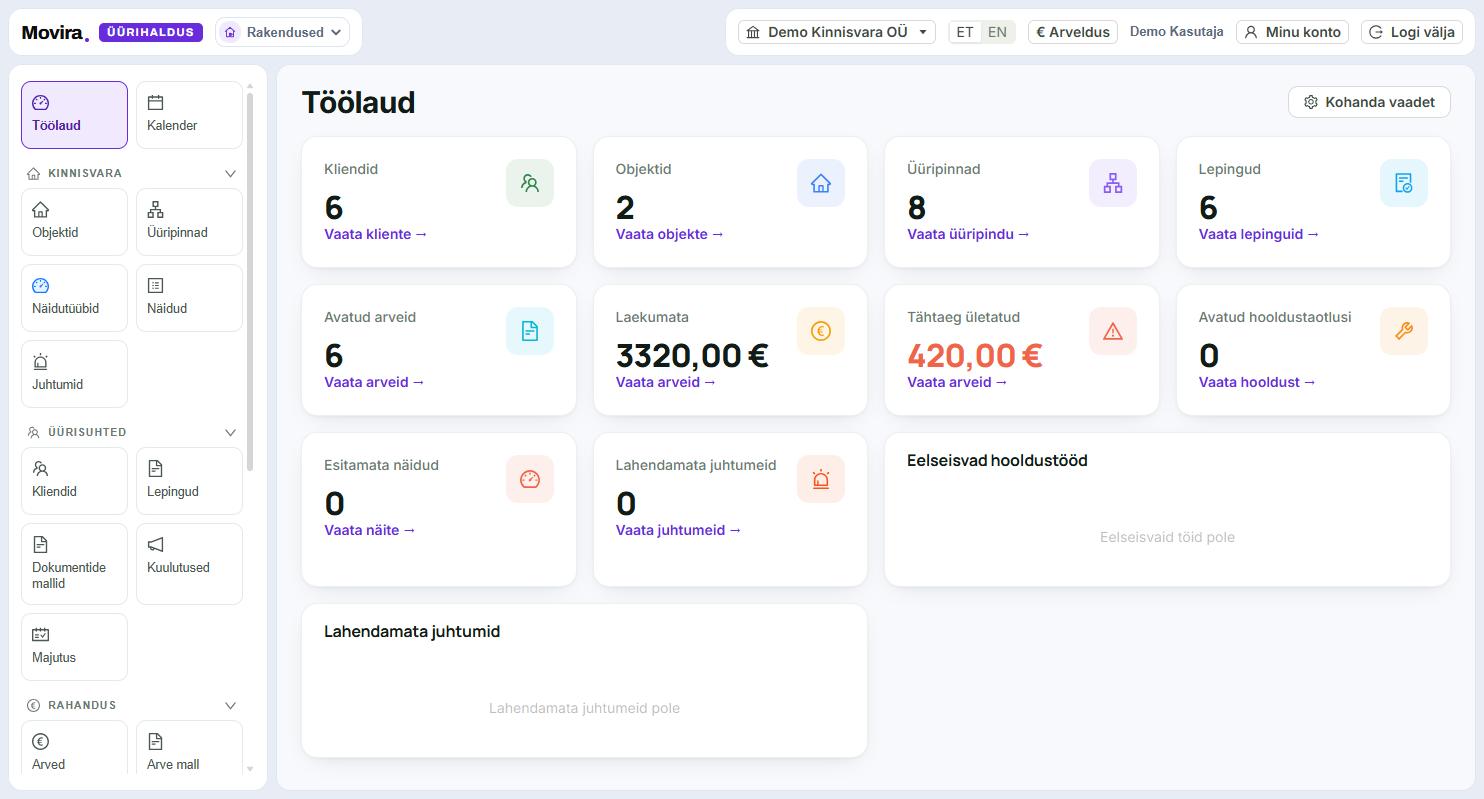
Task: Click the sidebar scroll down arrow
Action: coord(250,769)
